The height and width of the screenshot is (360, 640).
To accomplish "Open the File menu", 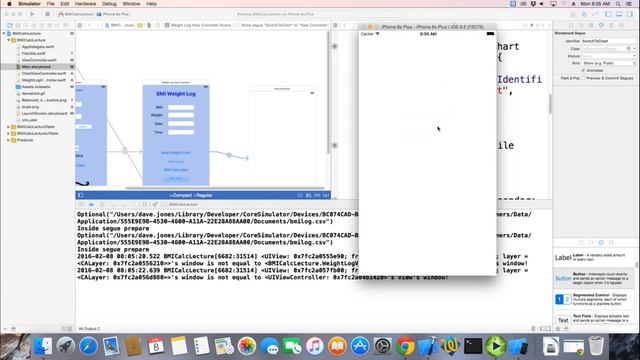I will 51,4.
